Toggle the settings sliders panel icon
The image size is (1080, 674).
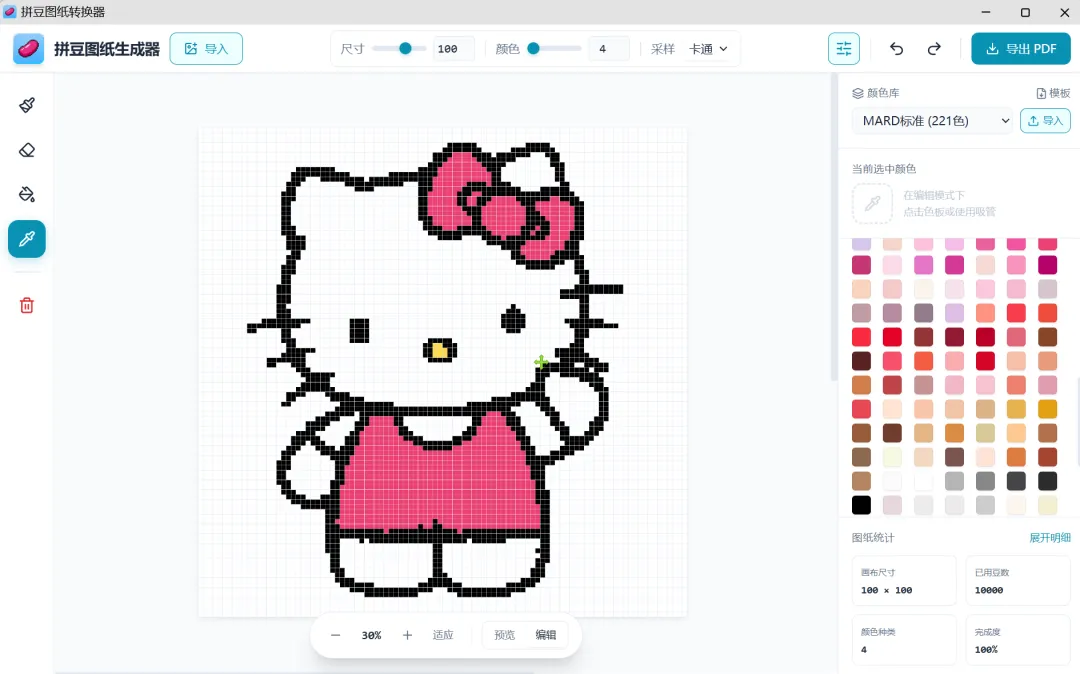(844, 49)
